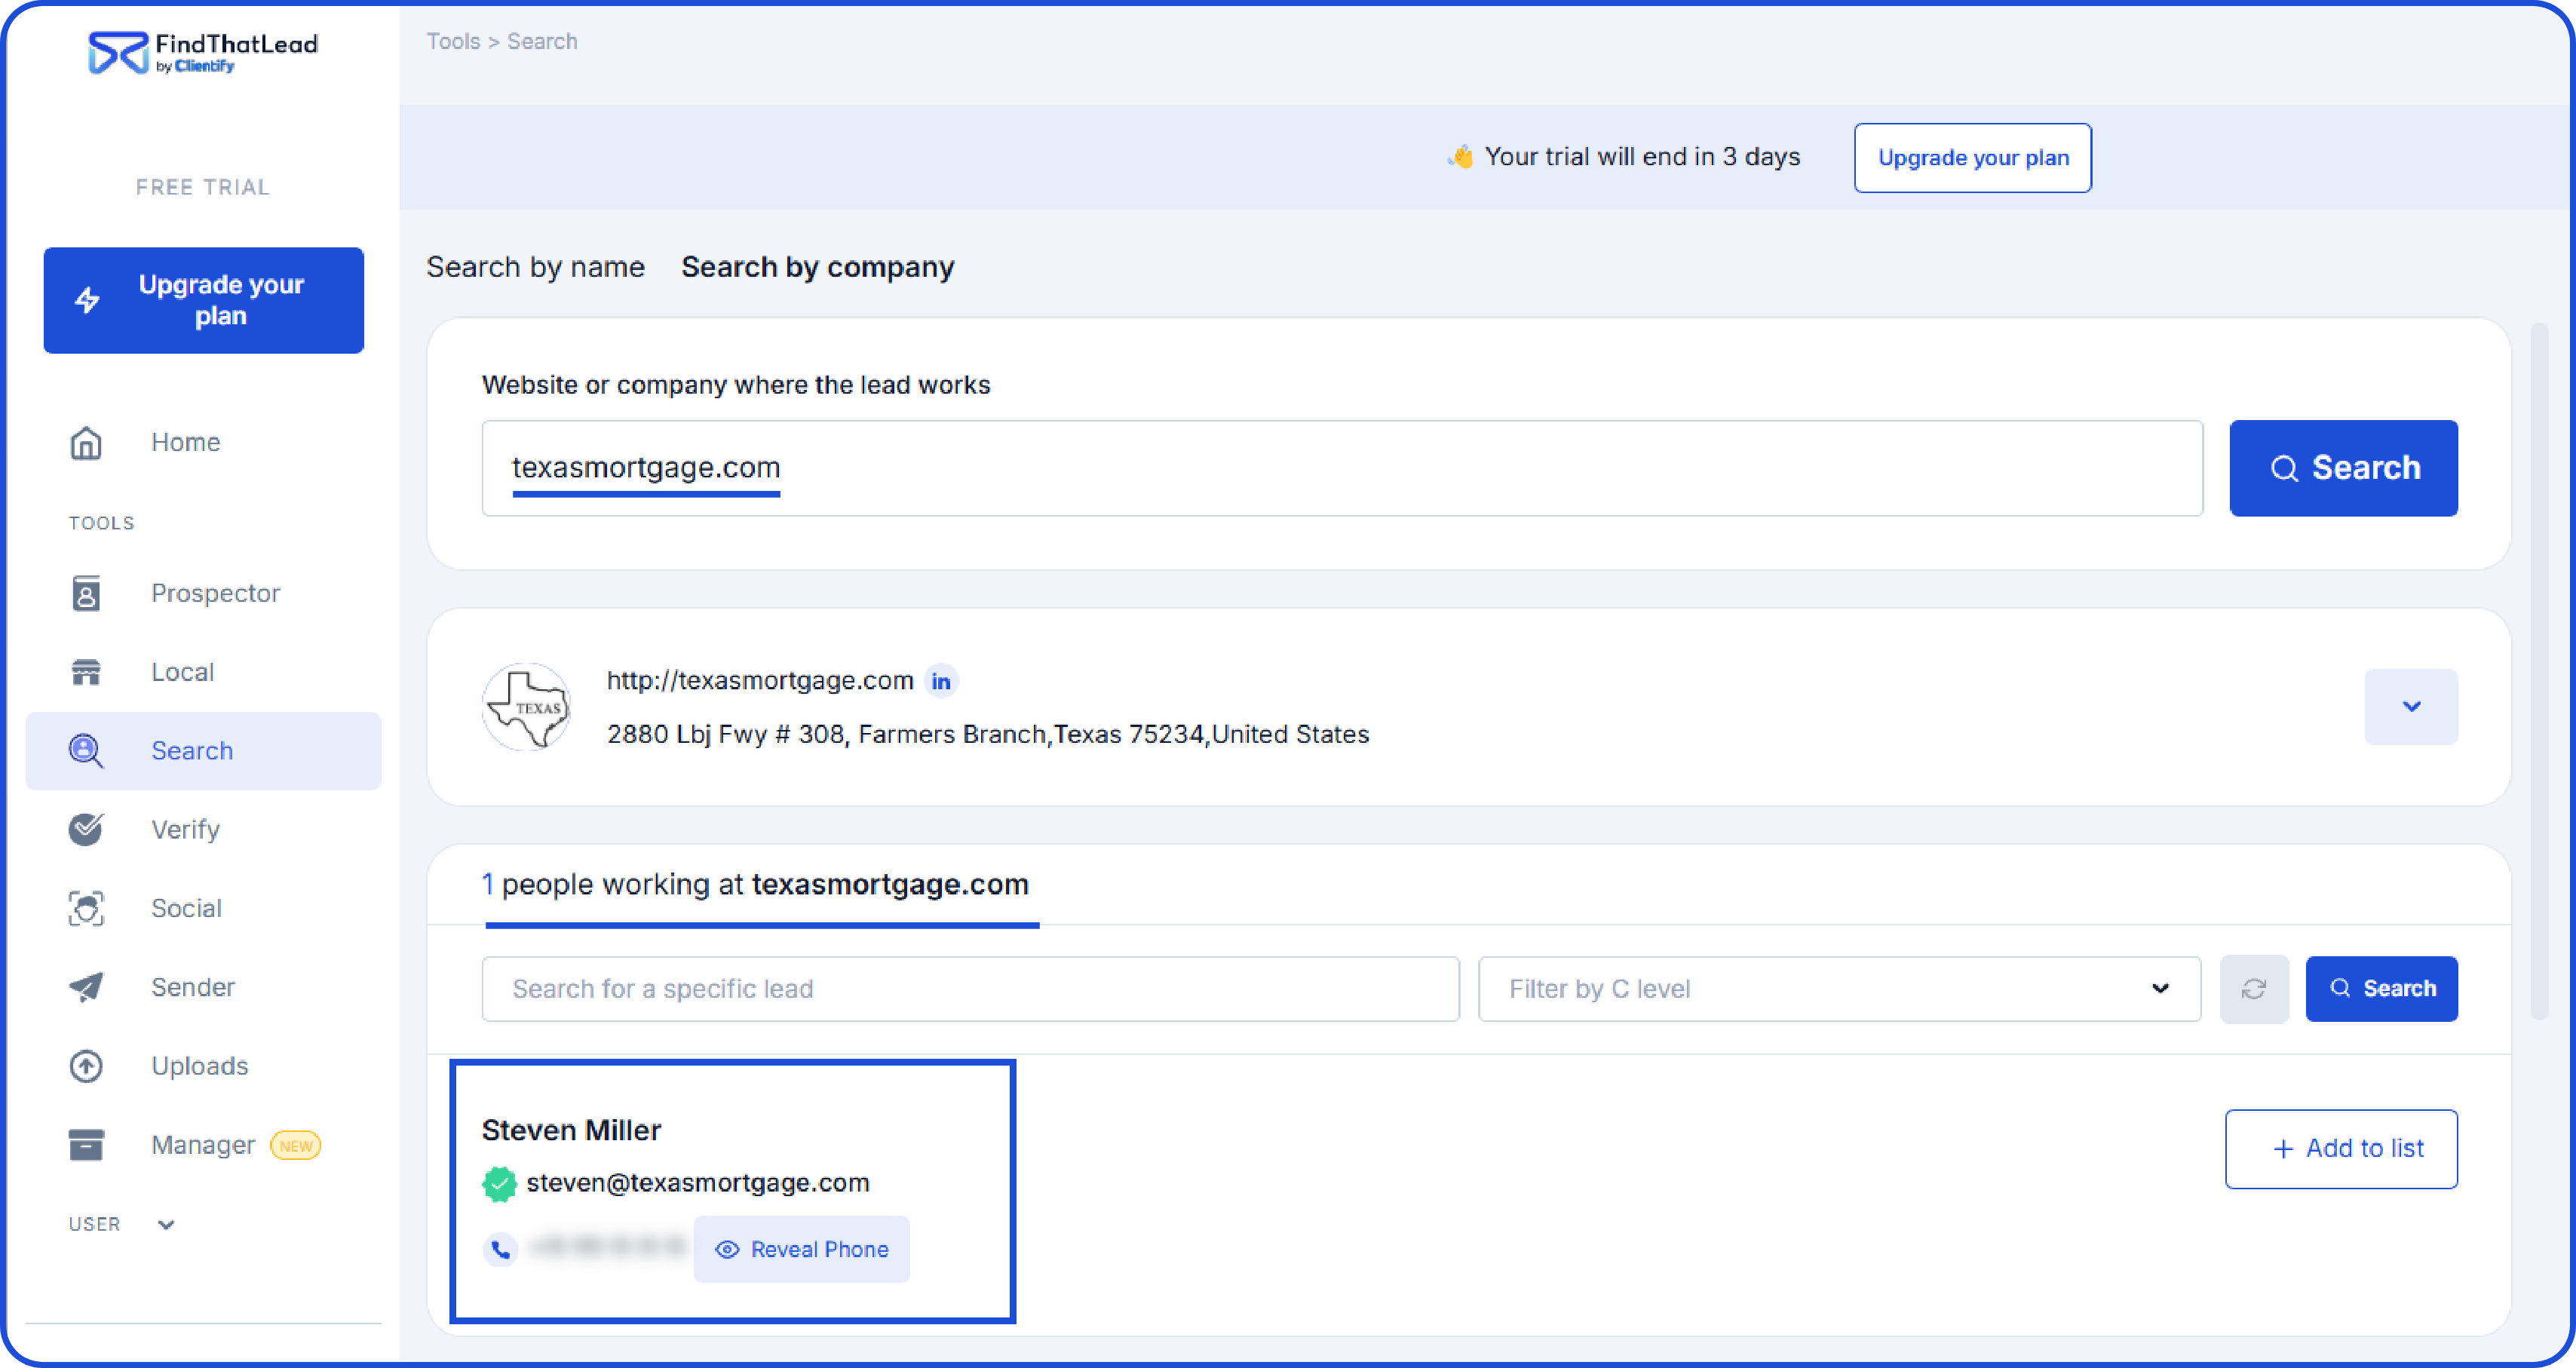
Task: Focus the Search for a specific lead field
Action: [970, 989]
